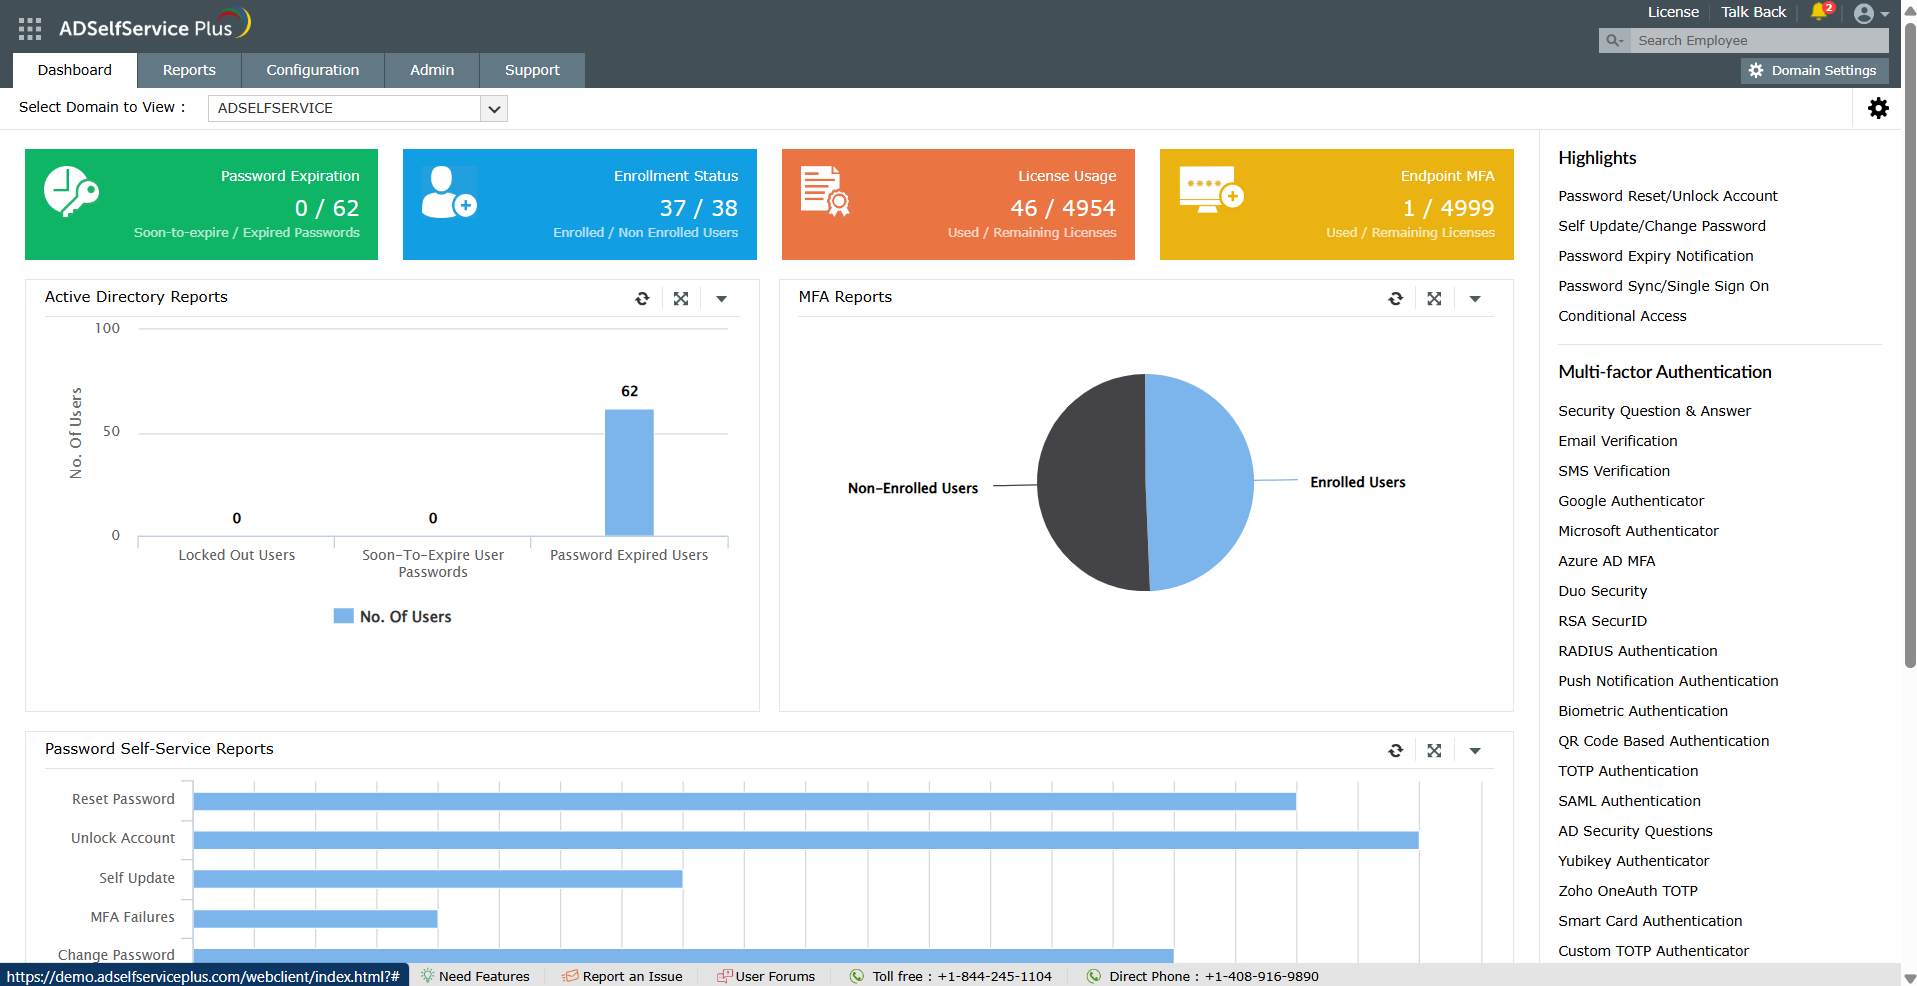
Task: Open RADIUS Authentication link
Action: point(1638,651)
